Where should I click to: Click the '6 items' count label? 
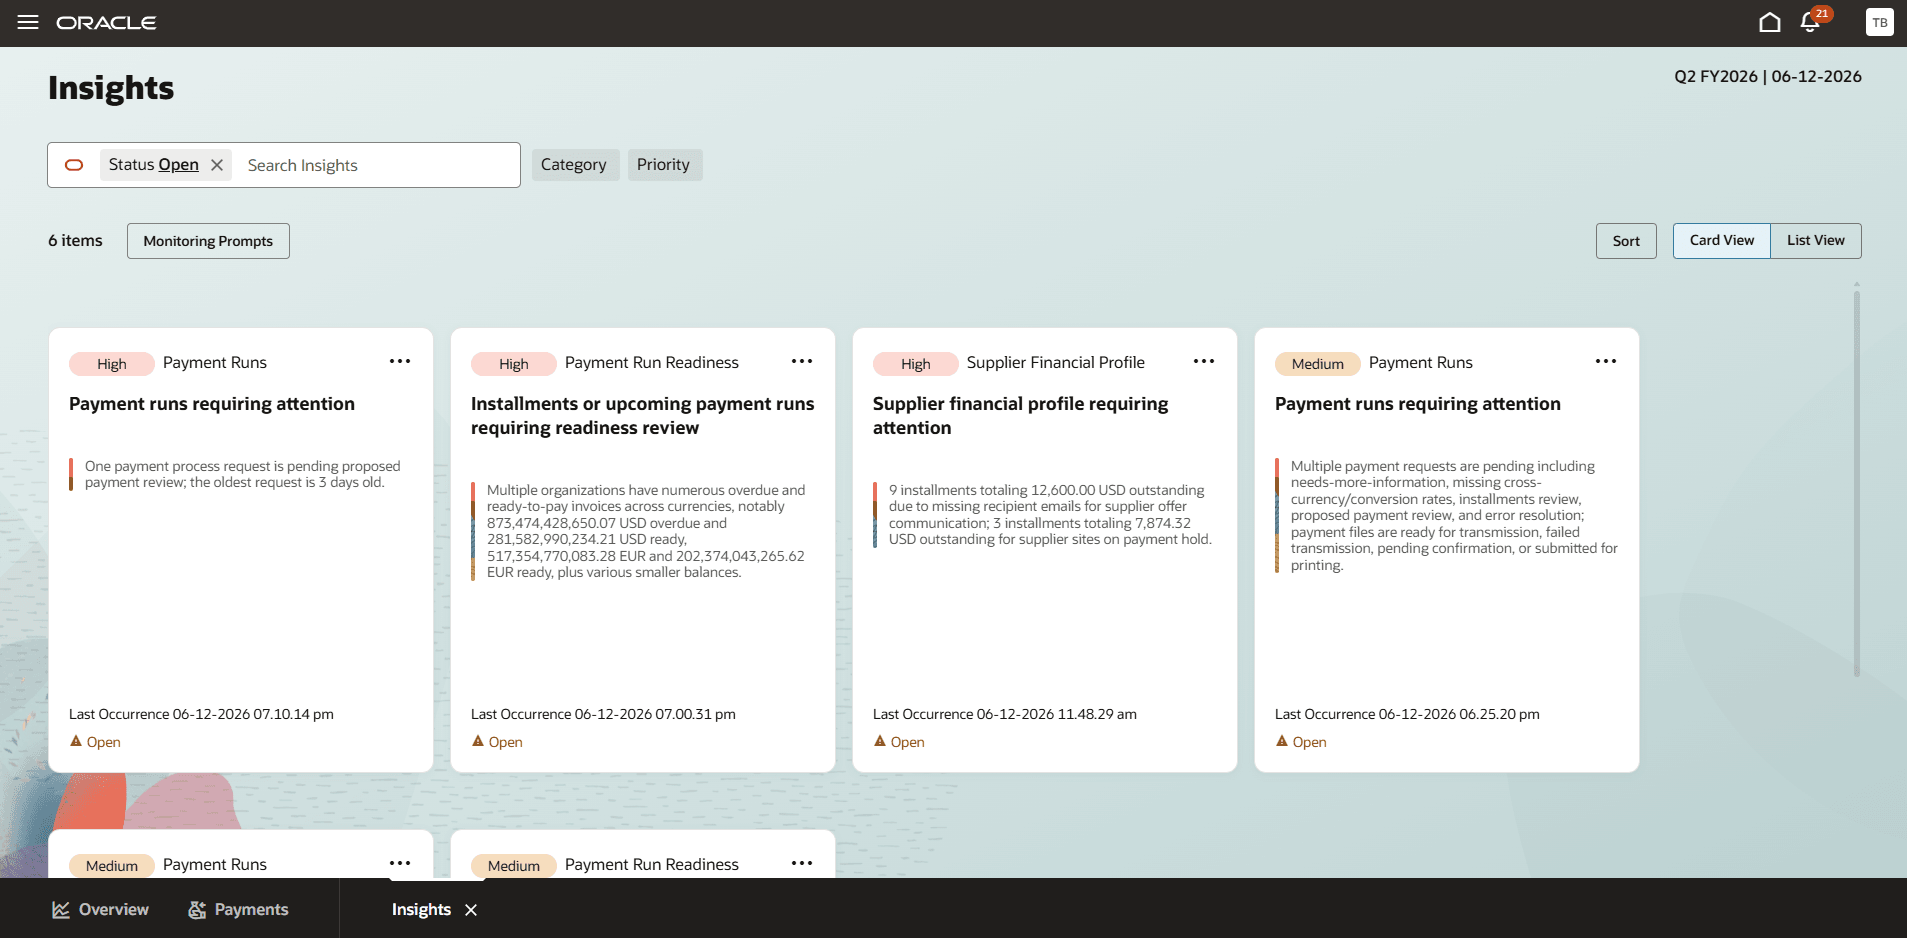(x=75, y=241)
